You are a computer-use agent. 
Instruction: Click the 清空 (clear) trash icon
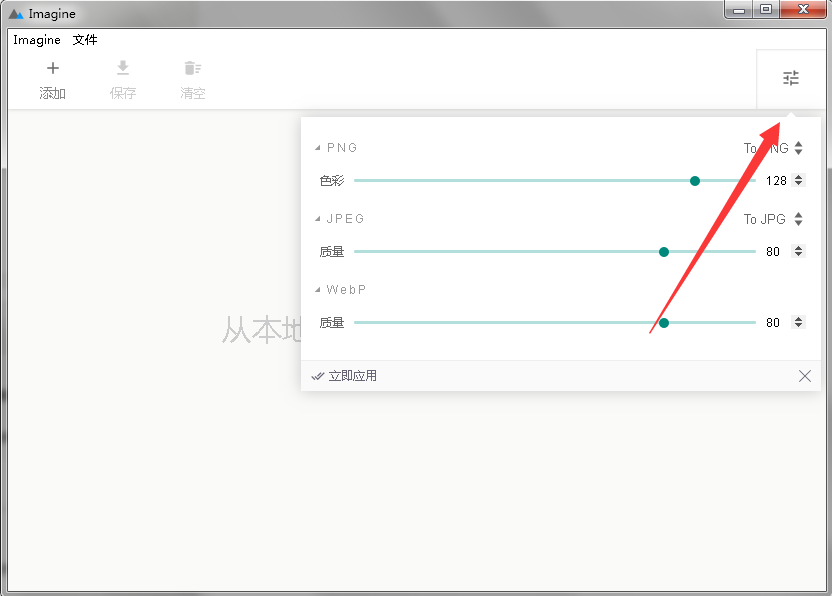coord(193,68)
